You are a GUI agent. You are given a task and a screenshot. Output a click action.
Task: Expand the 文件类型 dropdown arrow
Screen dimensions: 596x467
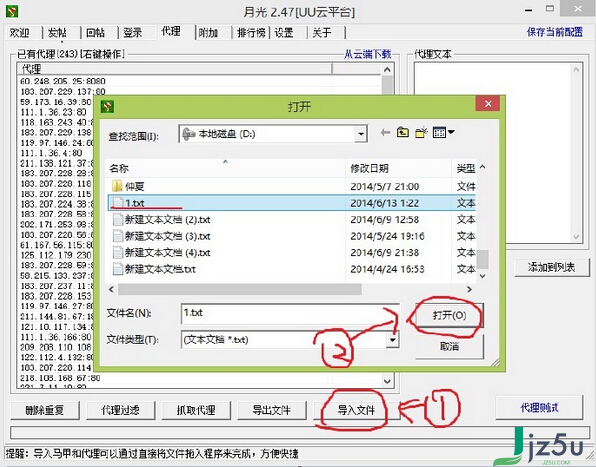click(393, 339)
